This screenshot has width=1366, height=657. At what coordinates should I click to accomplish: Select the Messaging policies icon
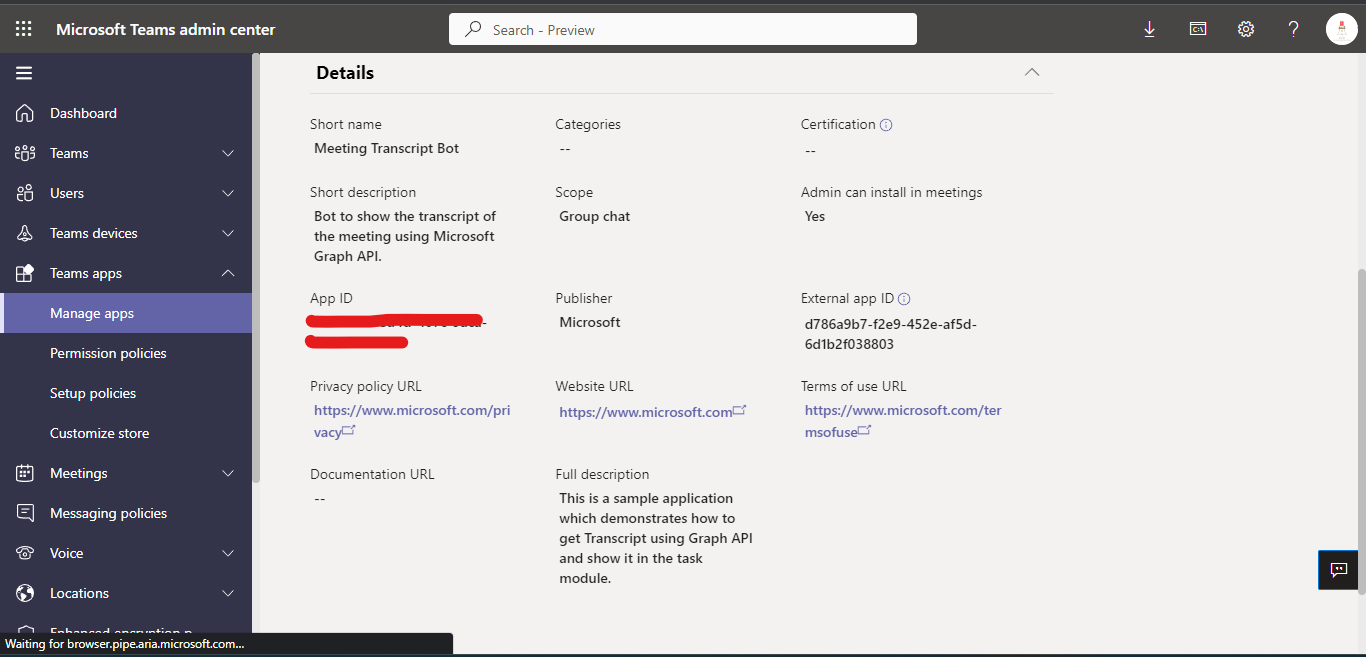click(x=22, y=512)
